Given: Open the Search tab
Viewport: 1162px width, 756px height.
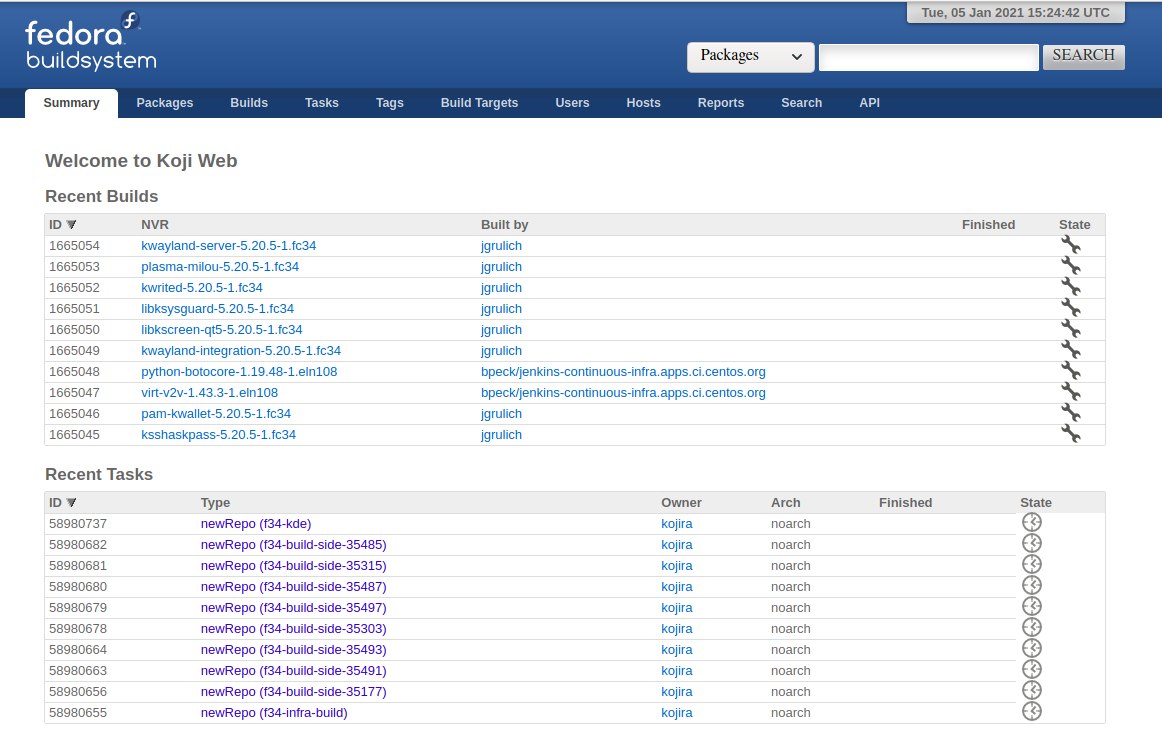Looking at the screenshot, I should [x=802, y=103].
